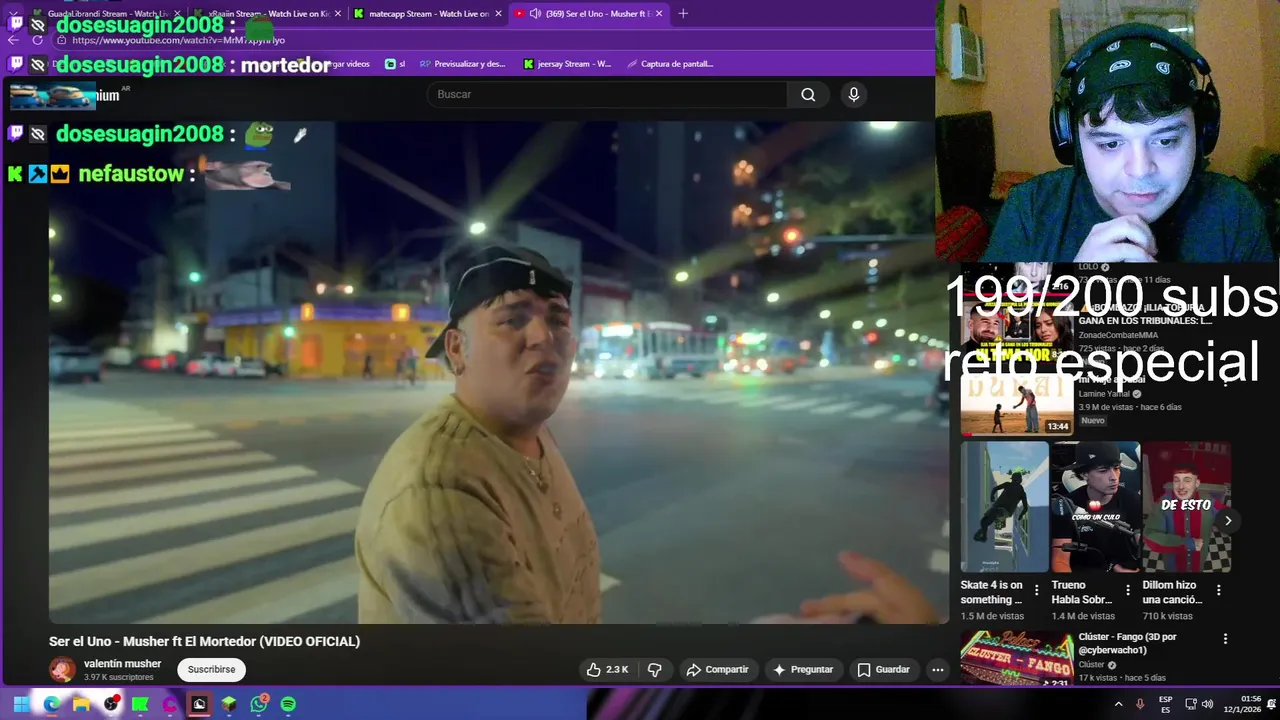Open WhatsApp from taskbar
1280x720 pixels.
point(259,704)
